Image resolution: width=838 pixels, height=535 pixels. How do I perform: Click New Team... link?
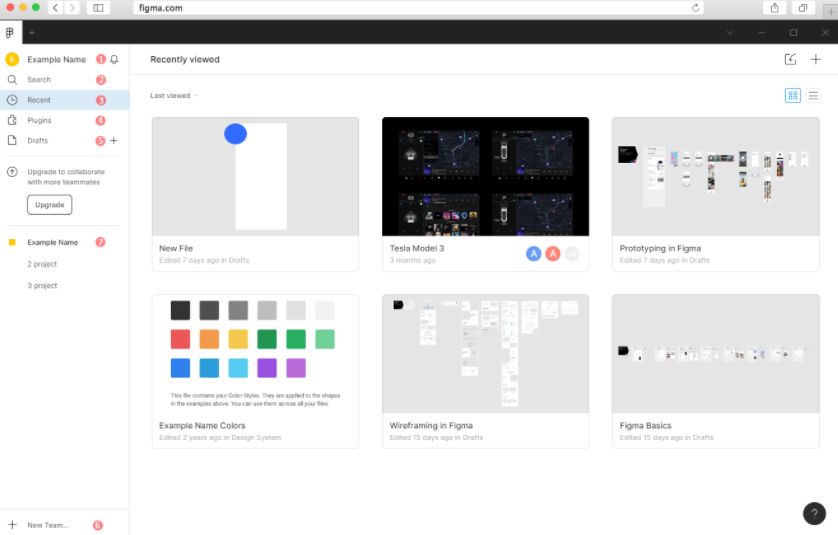pyautogui.click(x=48, y=525)
